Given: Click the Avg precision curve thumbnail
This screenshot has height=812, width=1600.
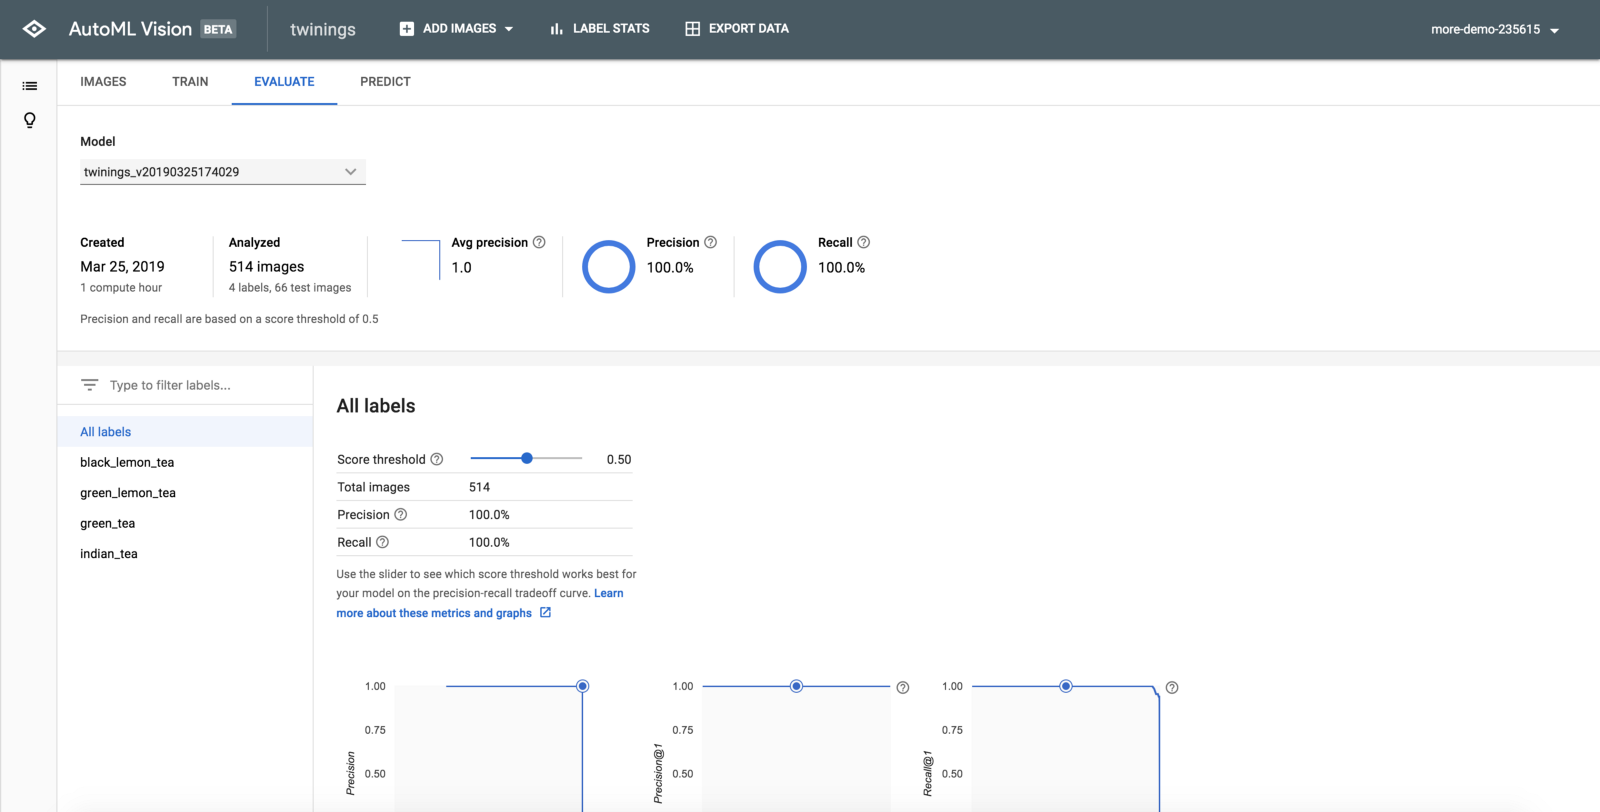Looking at the screenshot, I should click(420, 260).
